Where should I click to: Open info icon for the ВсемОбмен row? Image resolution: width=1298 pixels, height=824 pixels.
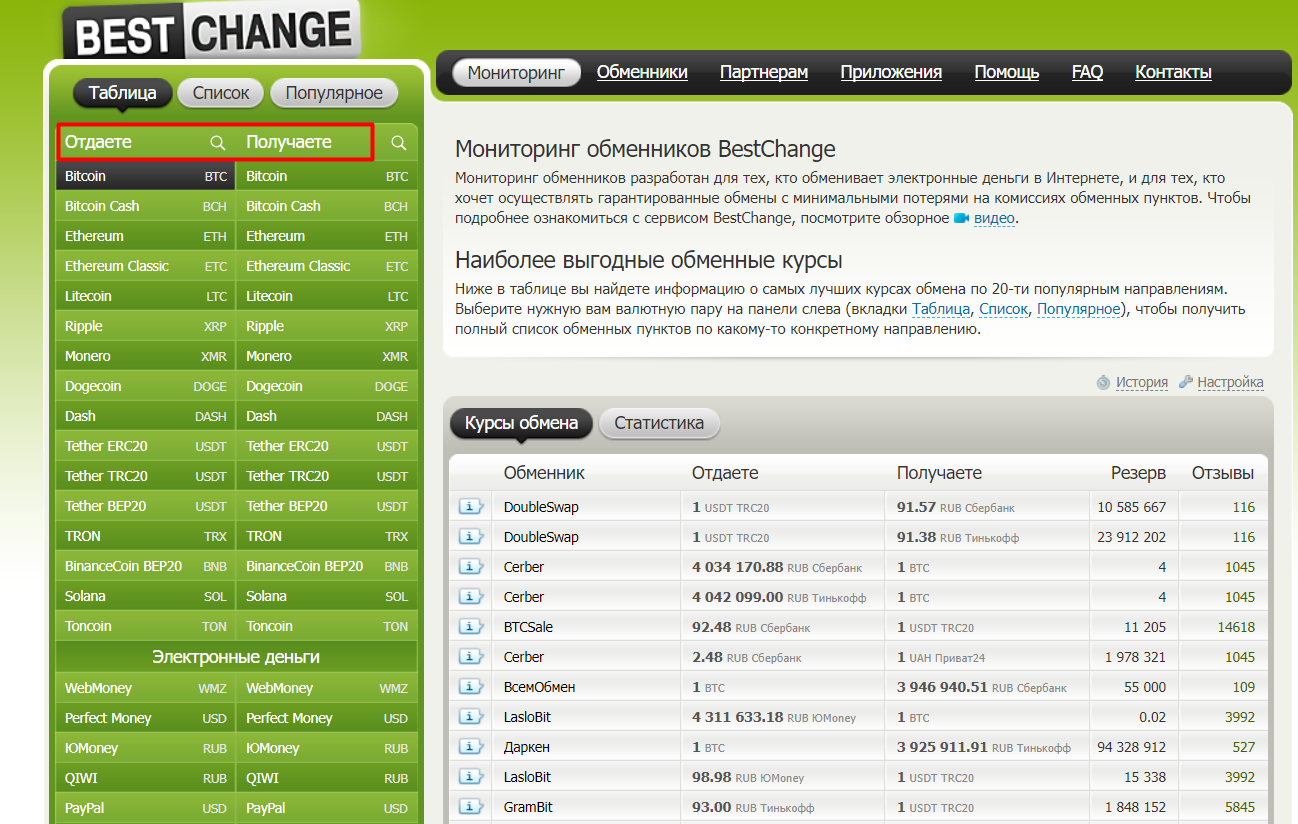pyautogui.click(x=470, y=687)
